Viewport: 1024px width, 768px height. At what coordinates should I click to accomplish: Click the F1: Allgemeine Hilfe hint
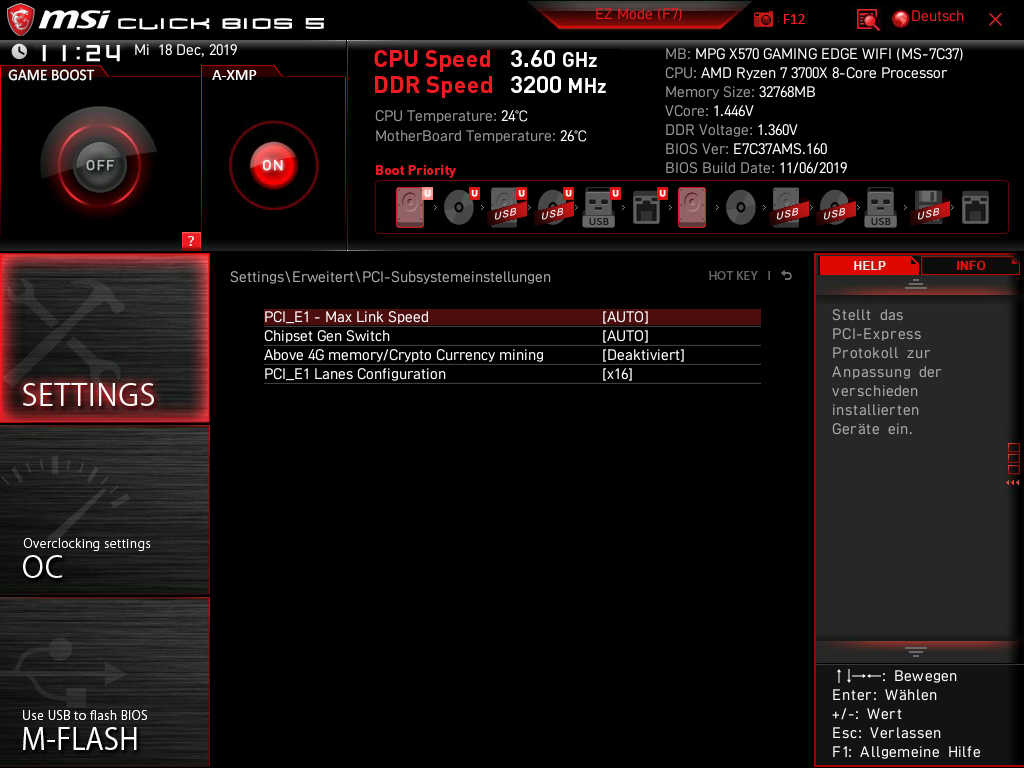click(x=906, y=752)
